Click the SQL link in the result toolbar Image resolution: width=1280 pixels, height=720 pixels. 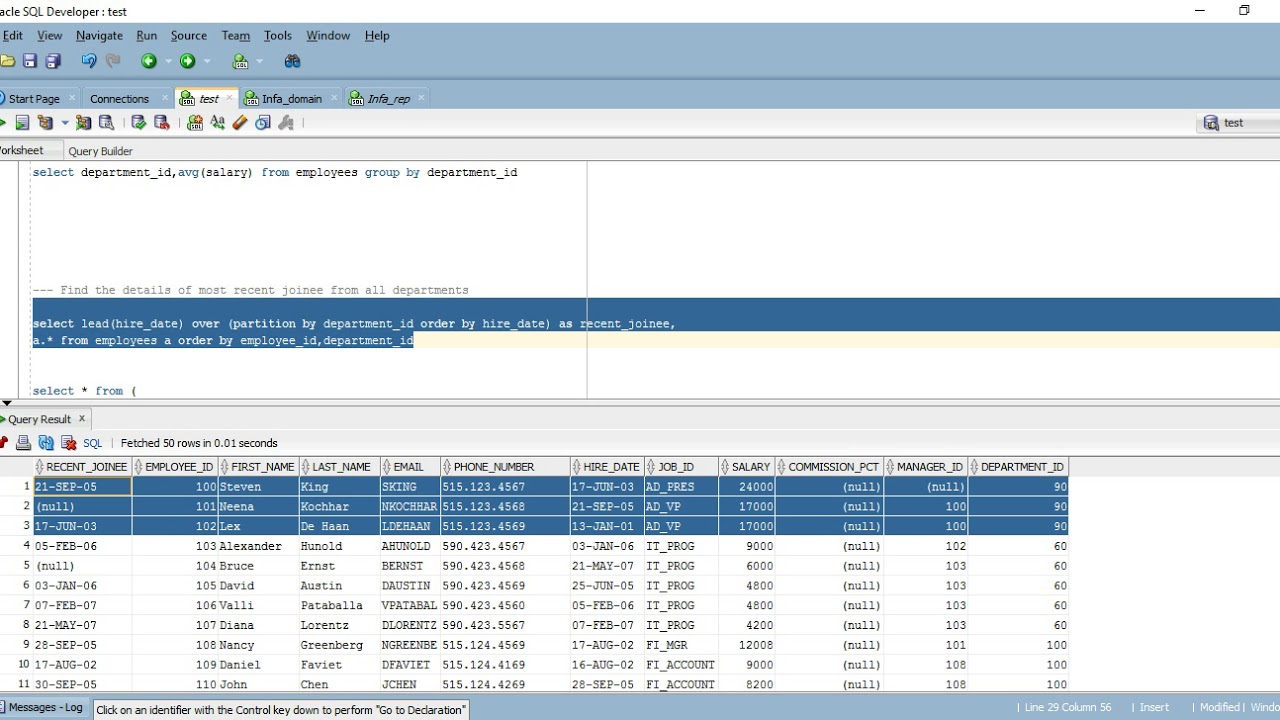coord(92,443)
